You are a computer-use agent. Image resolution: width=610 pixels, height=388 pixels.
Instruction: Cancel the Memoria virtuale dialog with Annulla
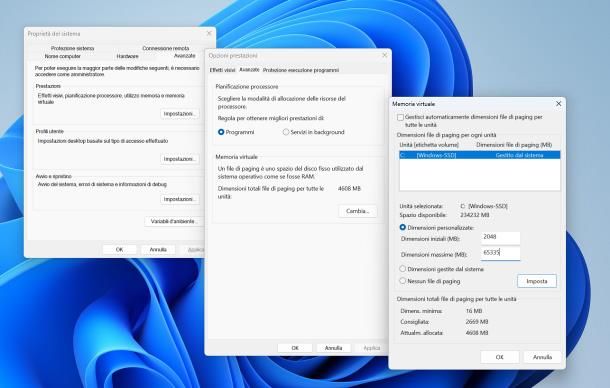[x=542, y=357]
